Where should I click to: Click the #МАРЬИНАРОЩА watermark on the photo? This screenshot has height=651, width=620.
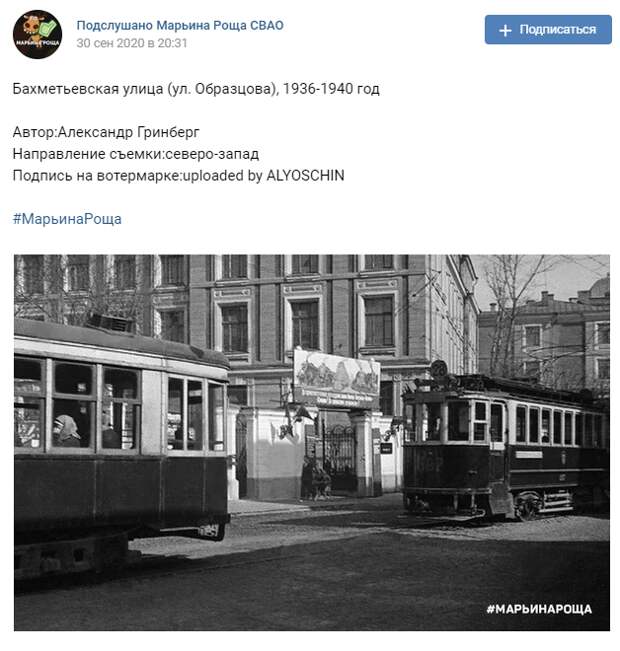(539, 609)
